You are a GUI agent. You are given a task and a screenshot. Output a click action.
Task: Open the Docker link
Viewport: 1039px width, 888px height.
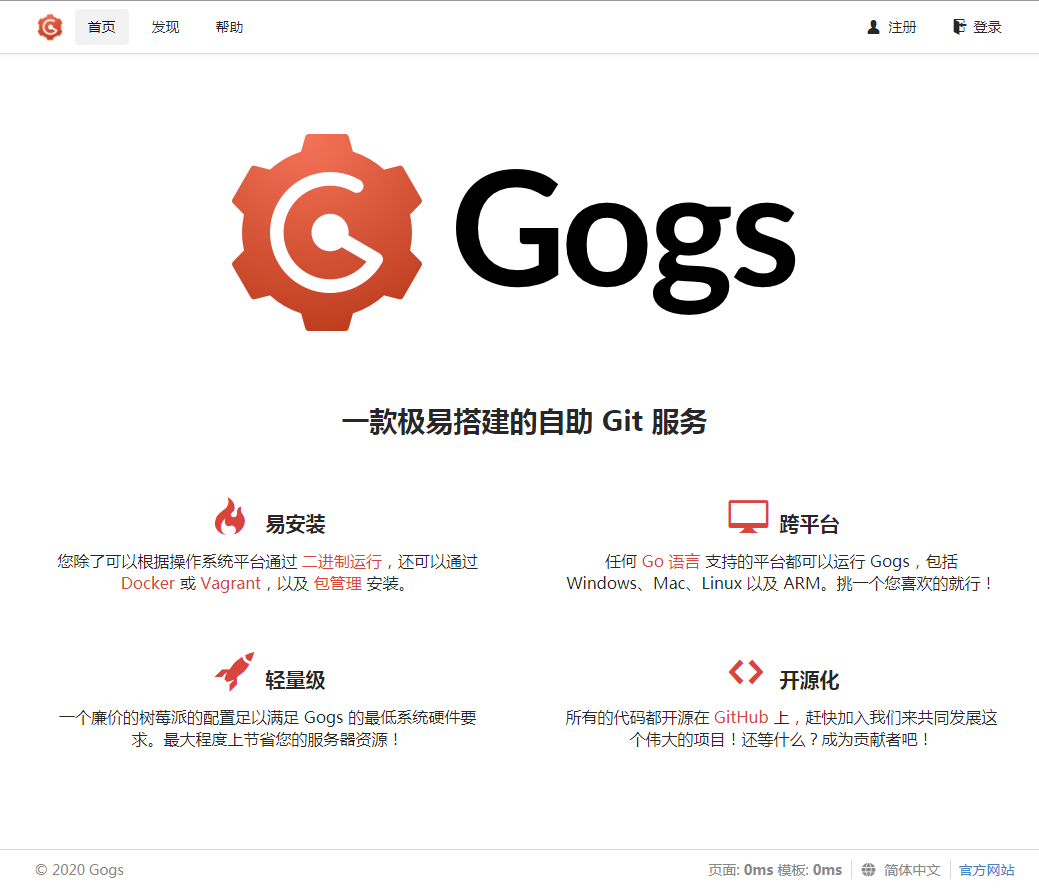tap(148, 584)
